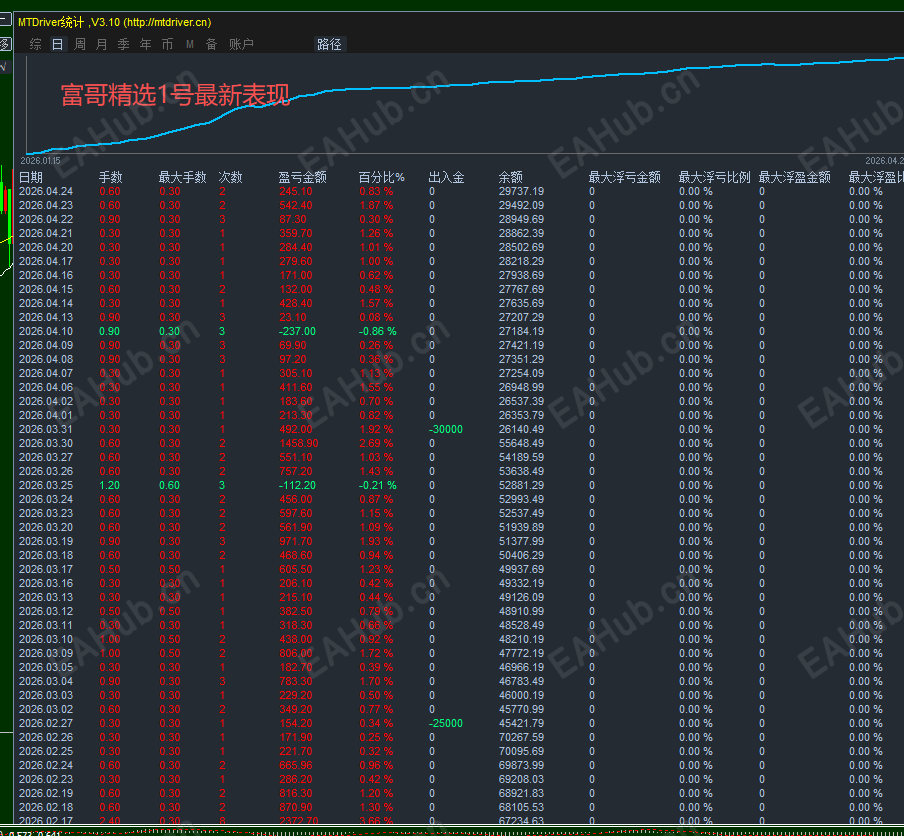Click the balance 29737.19 cell

tap(521, 191)
